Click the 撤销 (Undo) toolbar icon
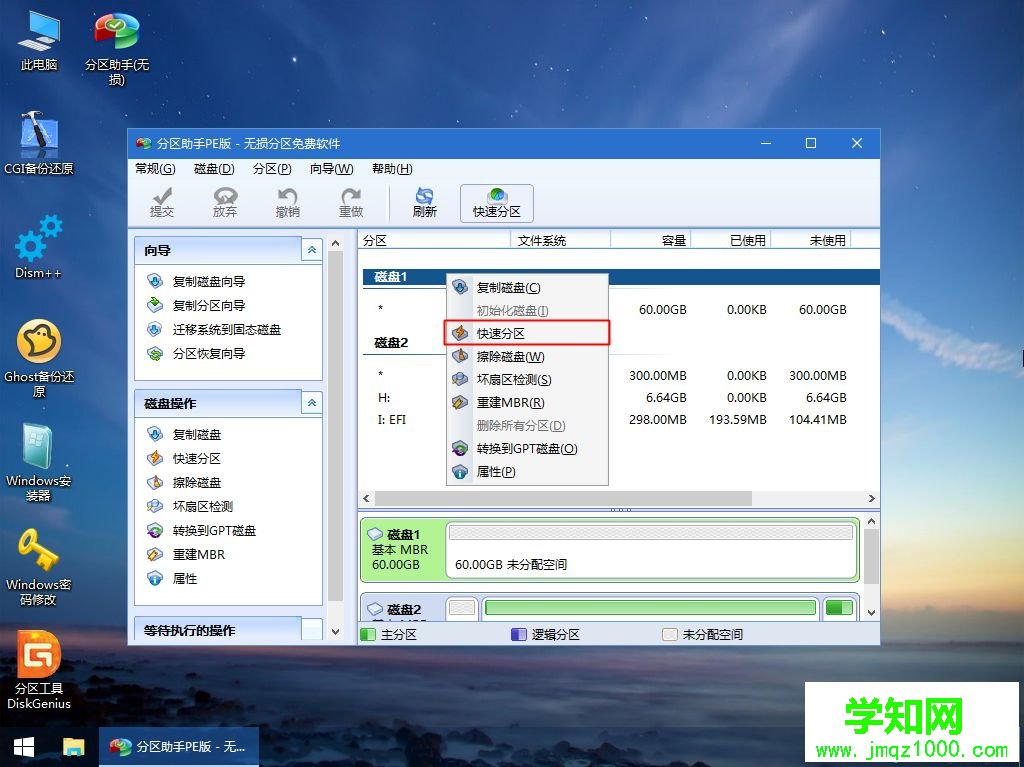Screen dimensions: 1024x767 [x=288, y=203]
